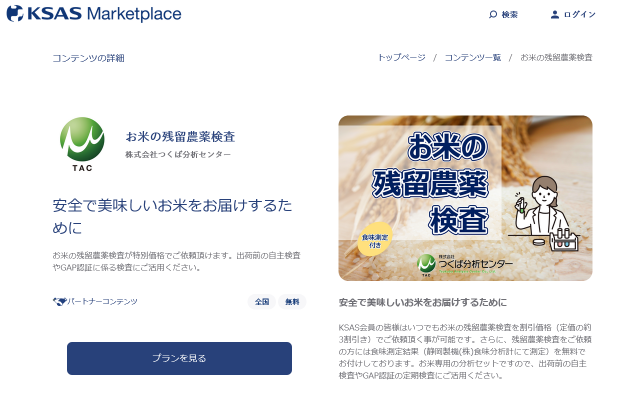Click the login person icon
The height and width of the screenshot is (394, 618).
coord(555,15)
